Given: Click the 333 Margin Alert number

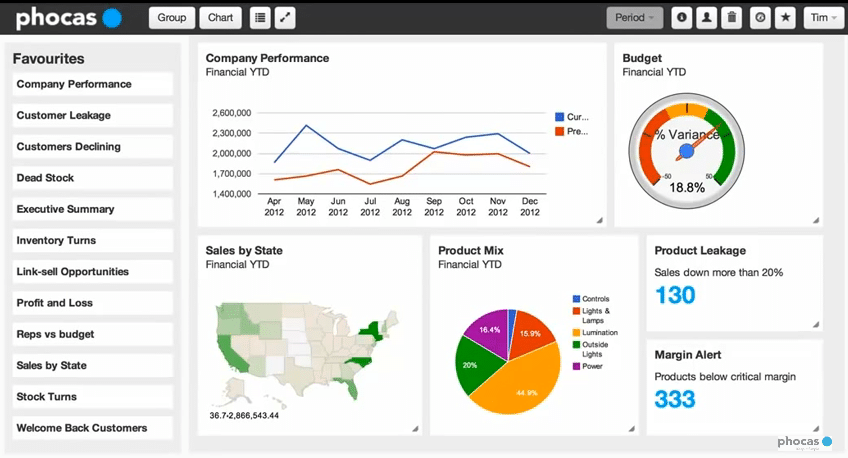Looking at the screenshot, I should [675, 399].
